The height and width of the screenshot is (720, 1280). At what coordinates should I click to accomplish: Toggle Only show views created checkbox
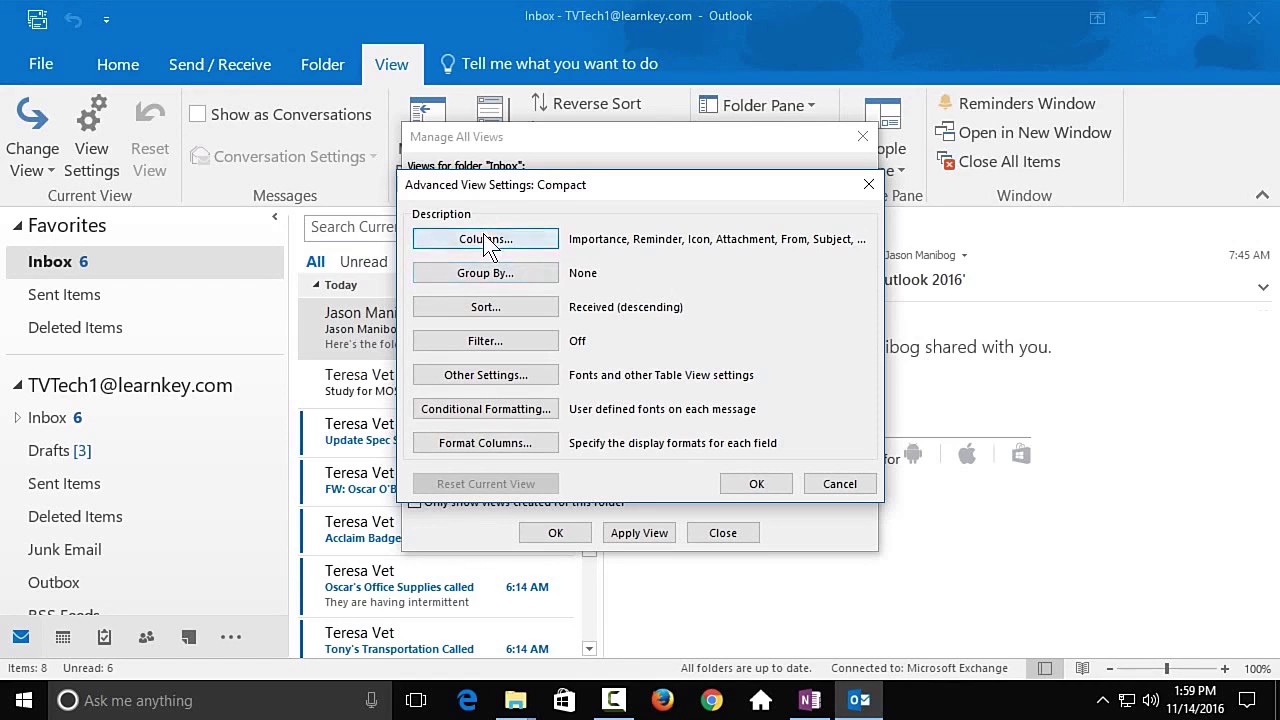(x=414, y=502)
